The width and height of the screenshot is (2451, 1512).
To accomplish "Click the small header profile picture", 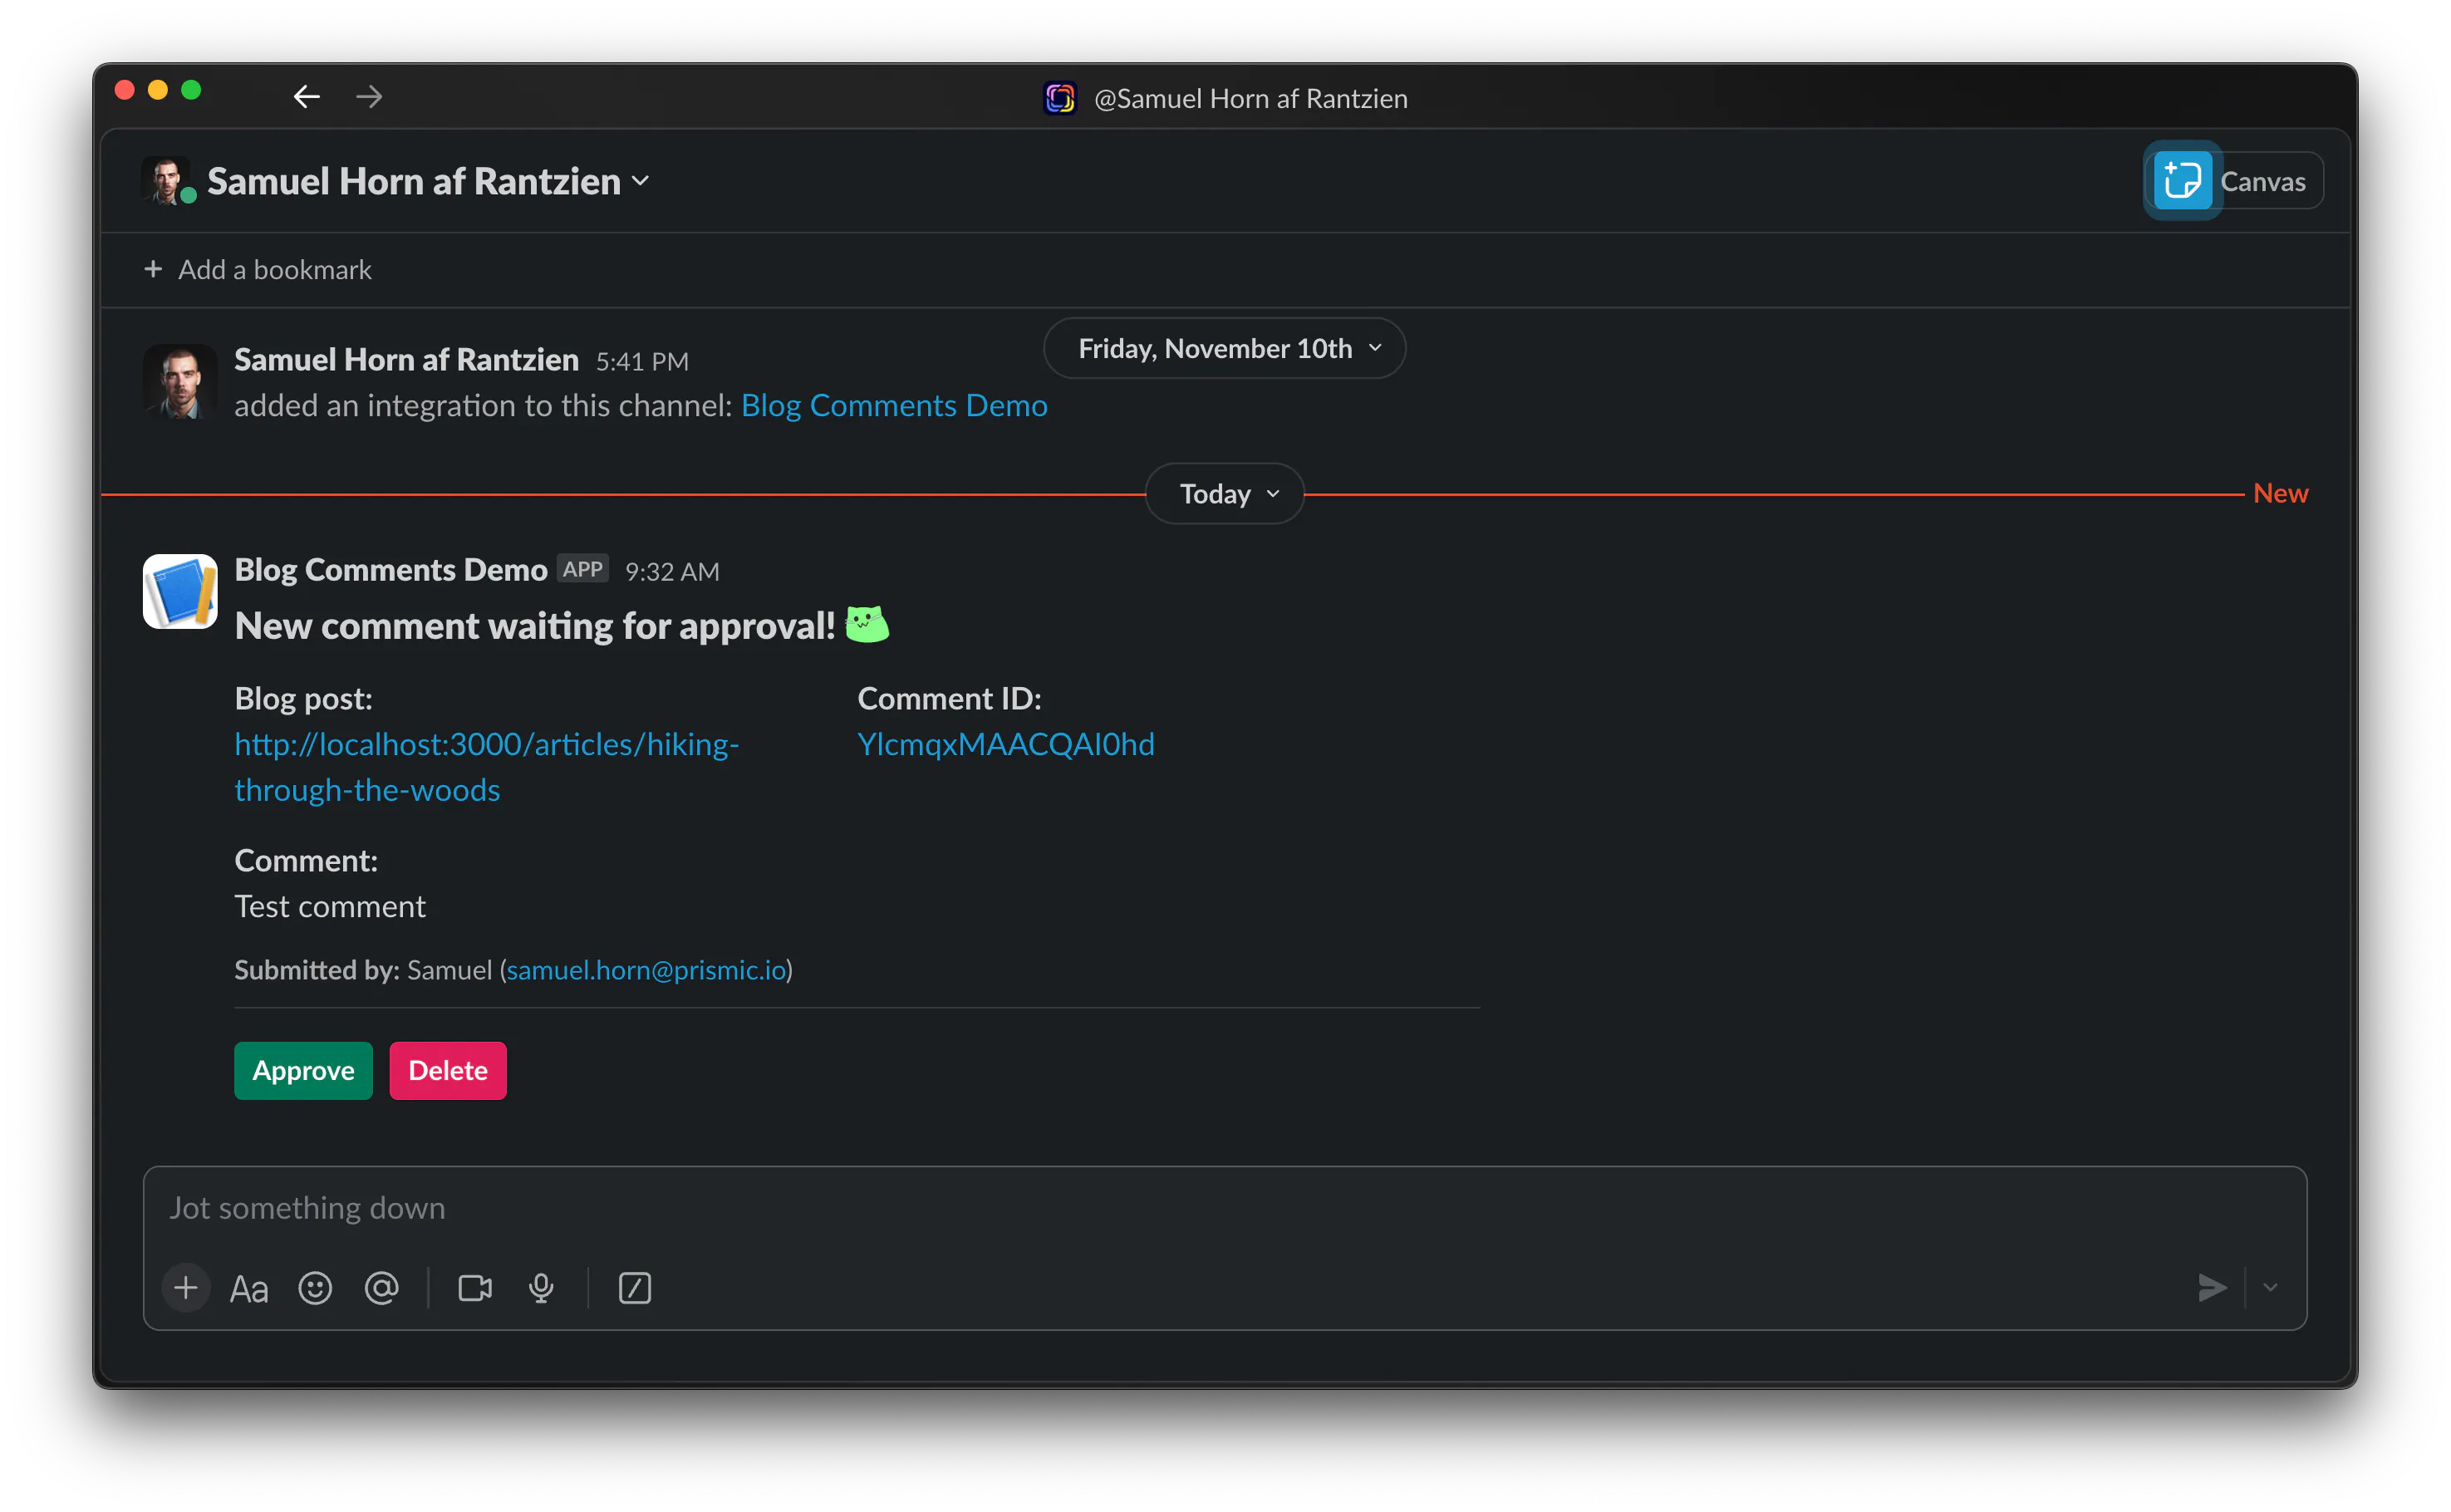I will [166, 180].
